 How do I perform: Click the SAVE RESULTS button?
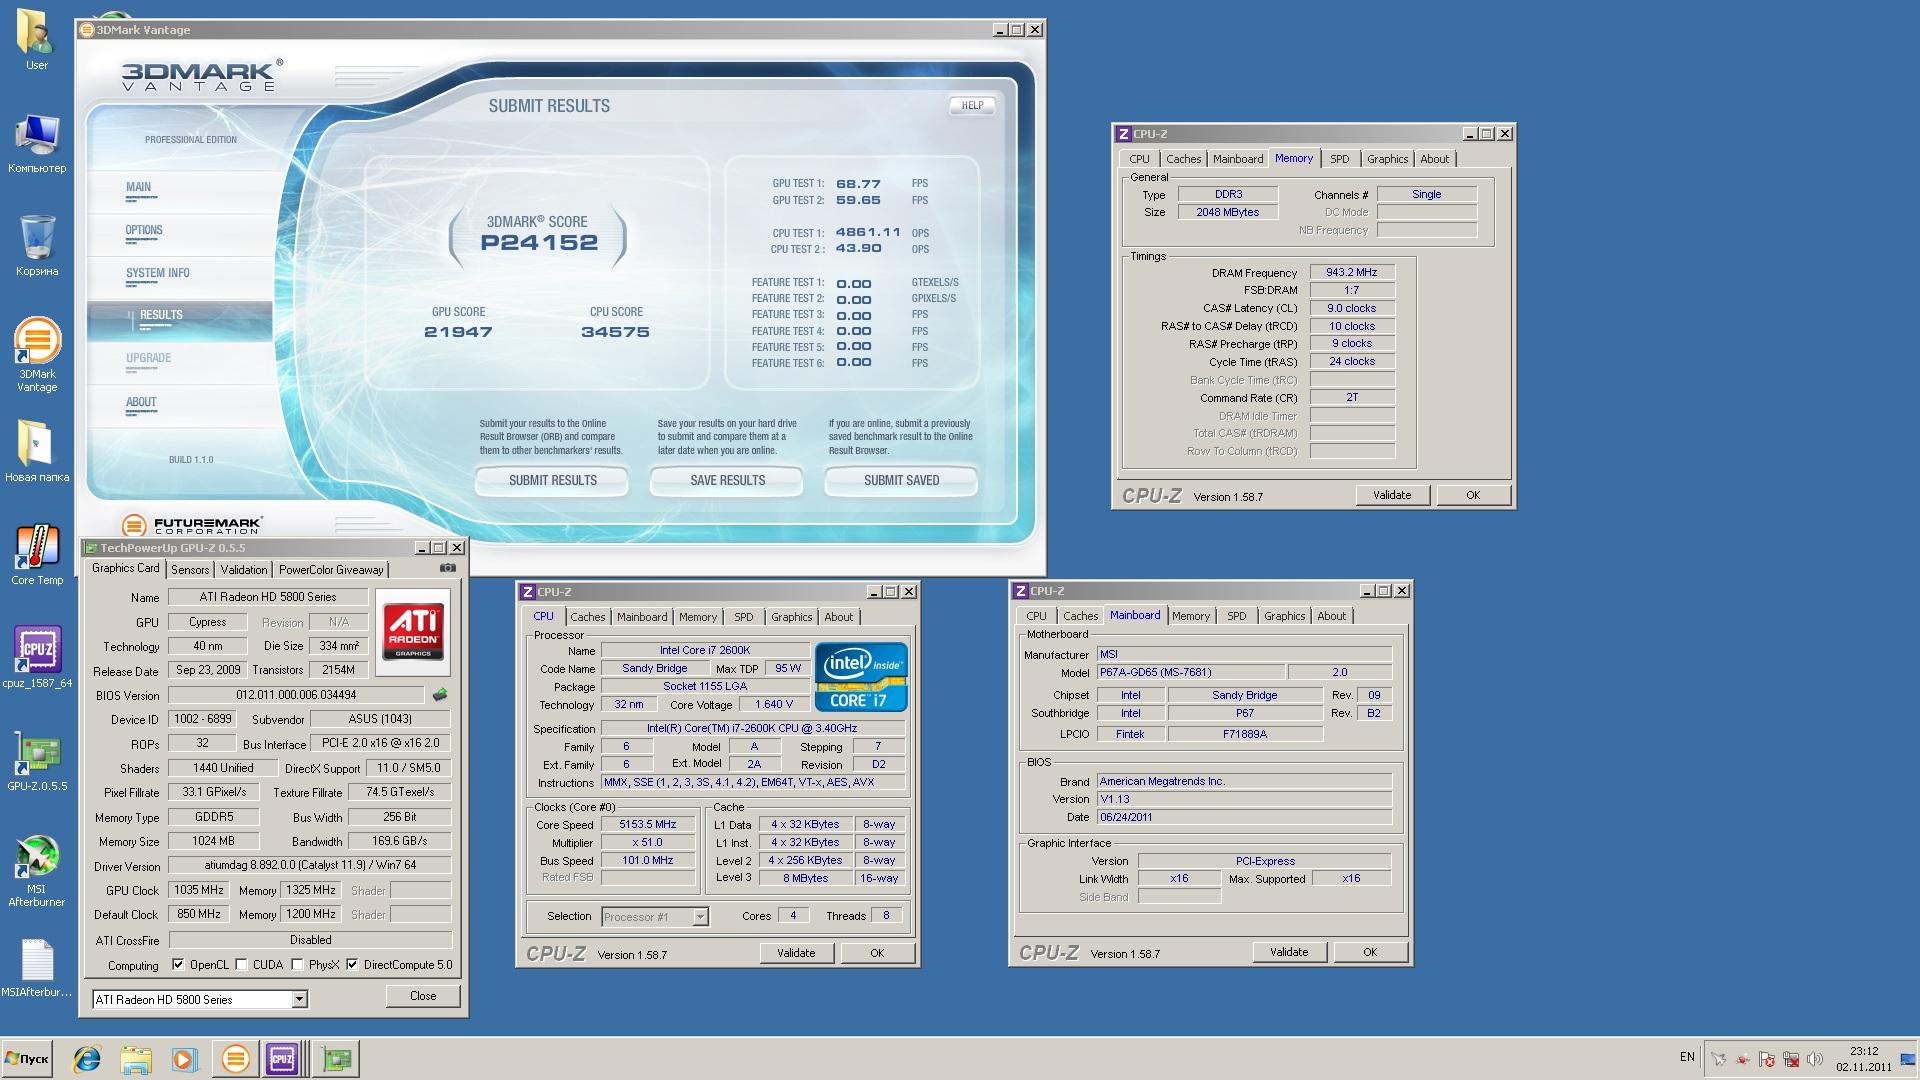[x=727, y=480]
